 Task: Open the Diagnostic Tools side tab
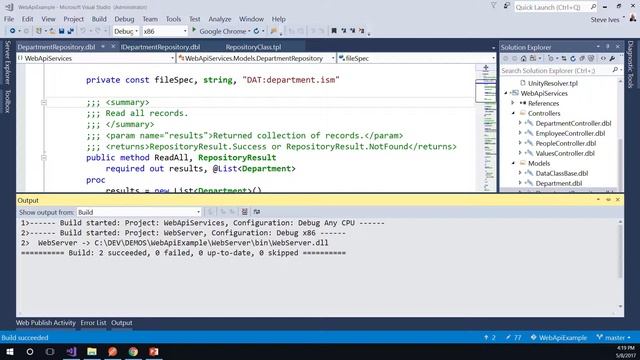point(631,64)
